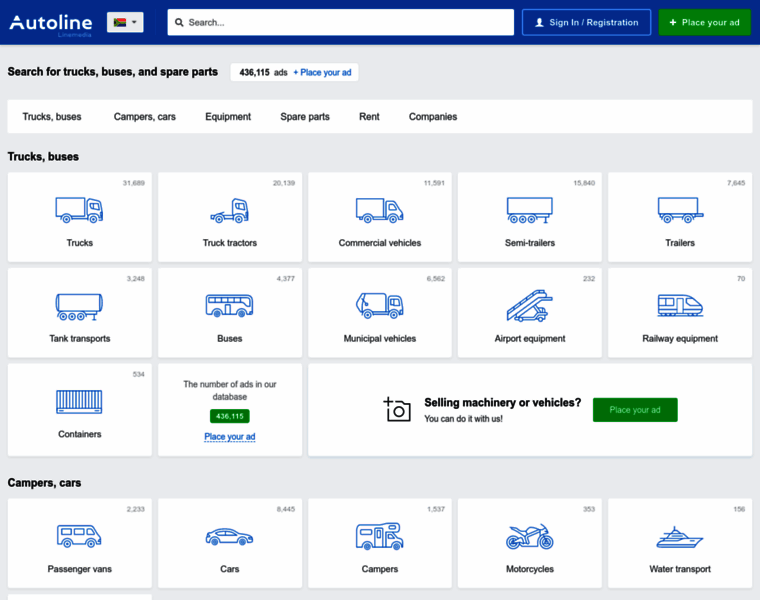Select the Semi-trailers icon
Viewport: 760px width, 600px height.
(529, 210)
